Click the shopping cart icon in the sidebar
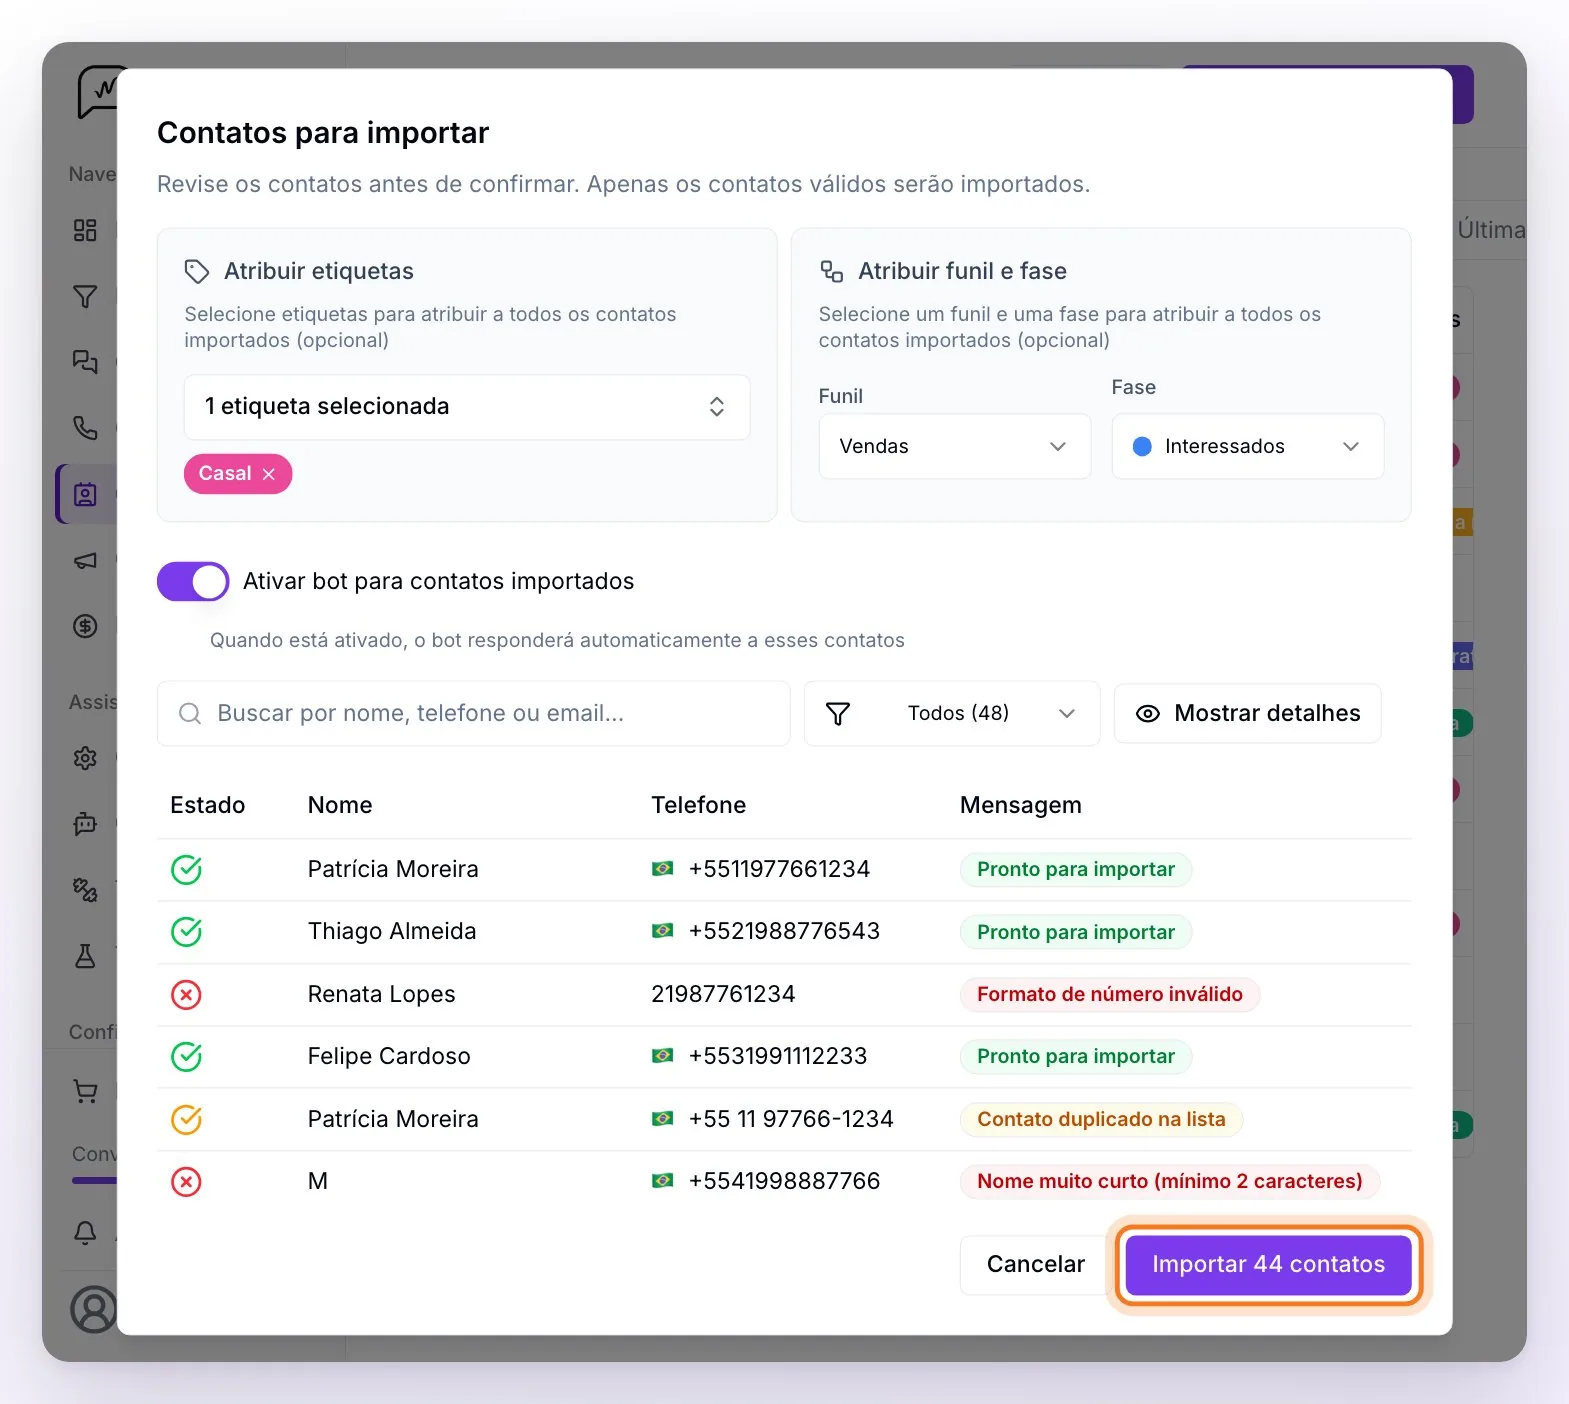Screen dimensions: 1569x1404 click(85, 1091)
